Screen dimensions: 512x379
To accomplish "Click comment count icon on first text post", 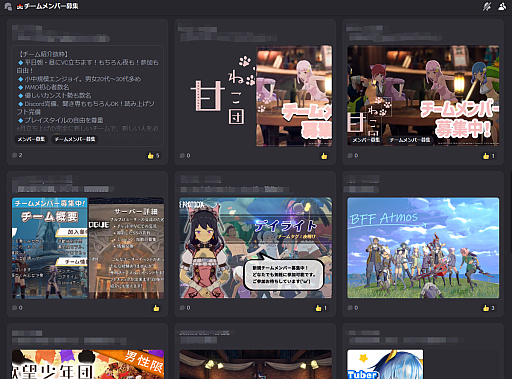I will tap(17, 155).
